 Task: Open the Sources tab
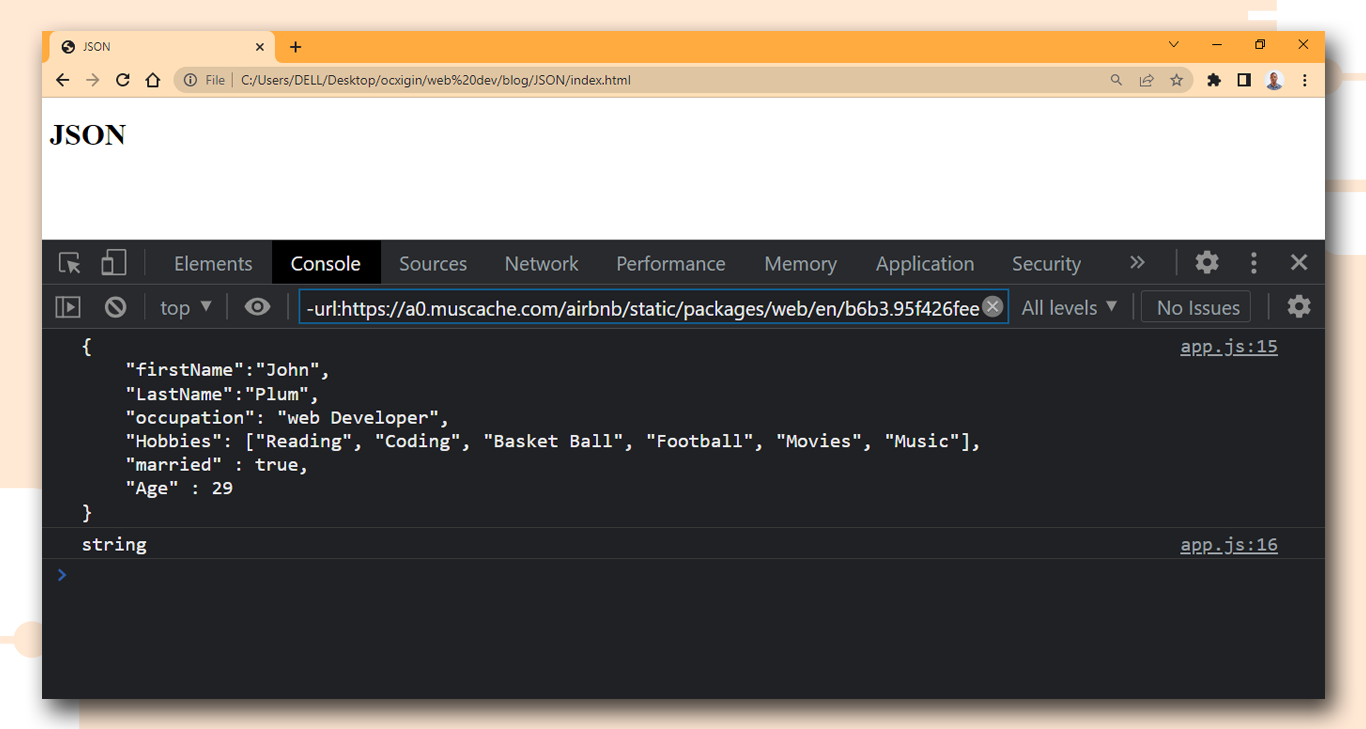point(433,264)
